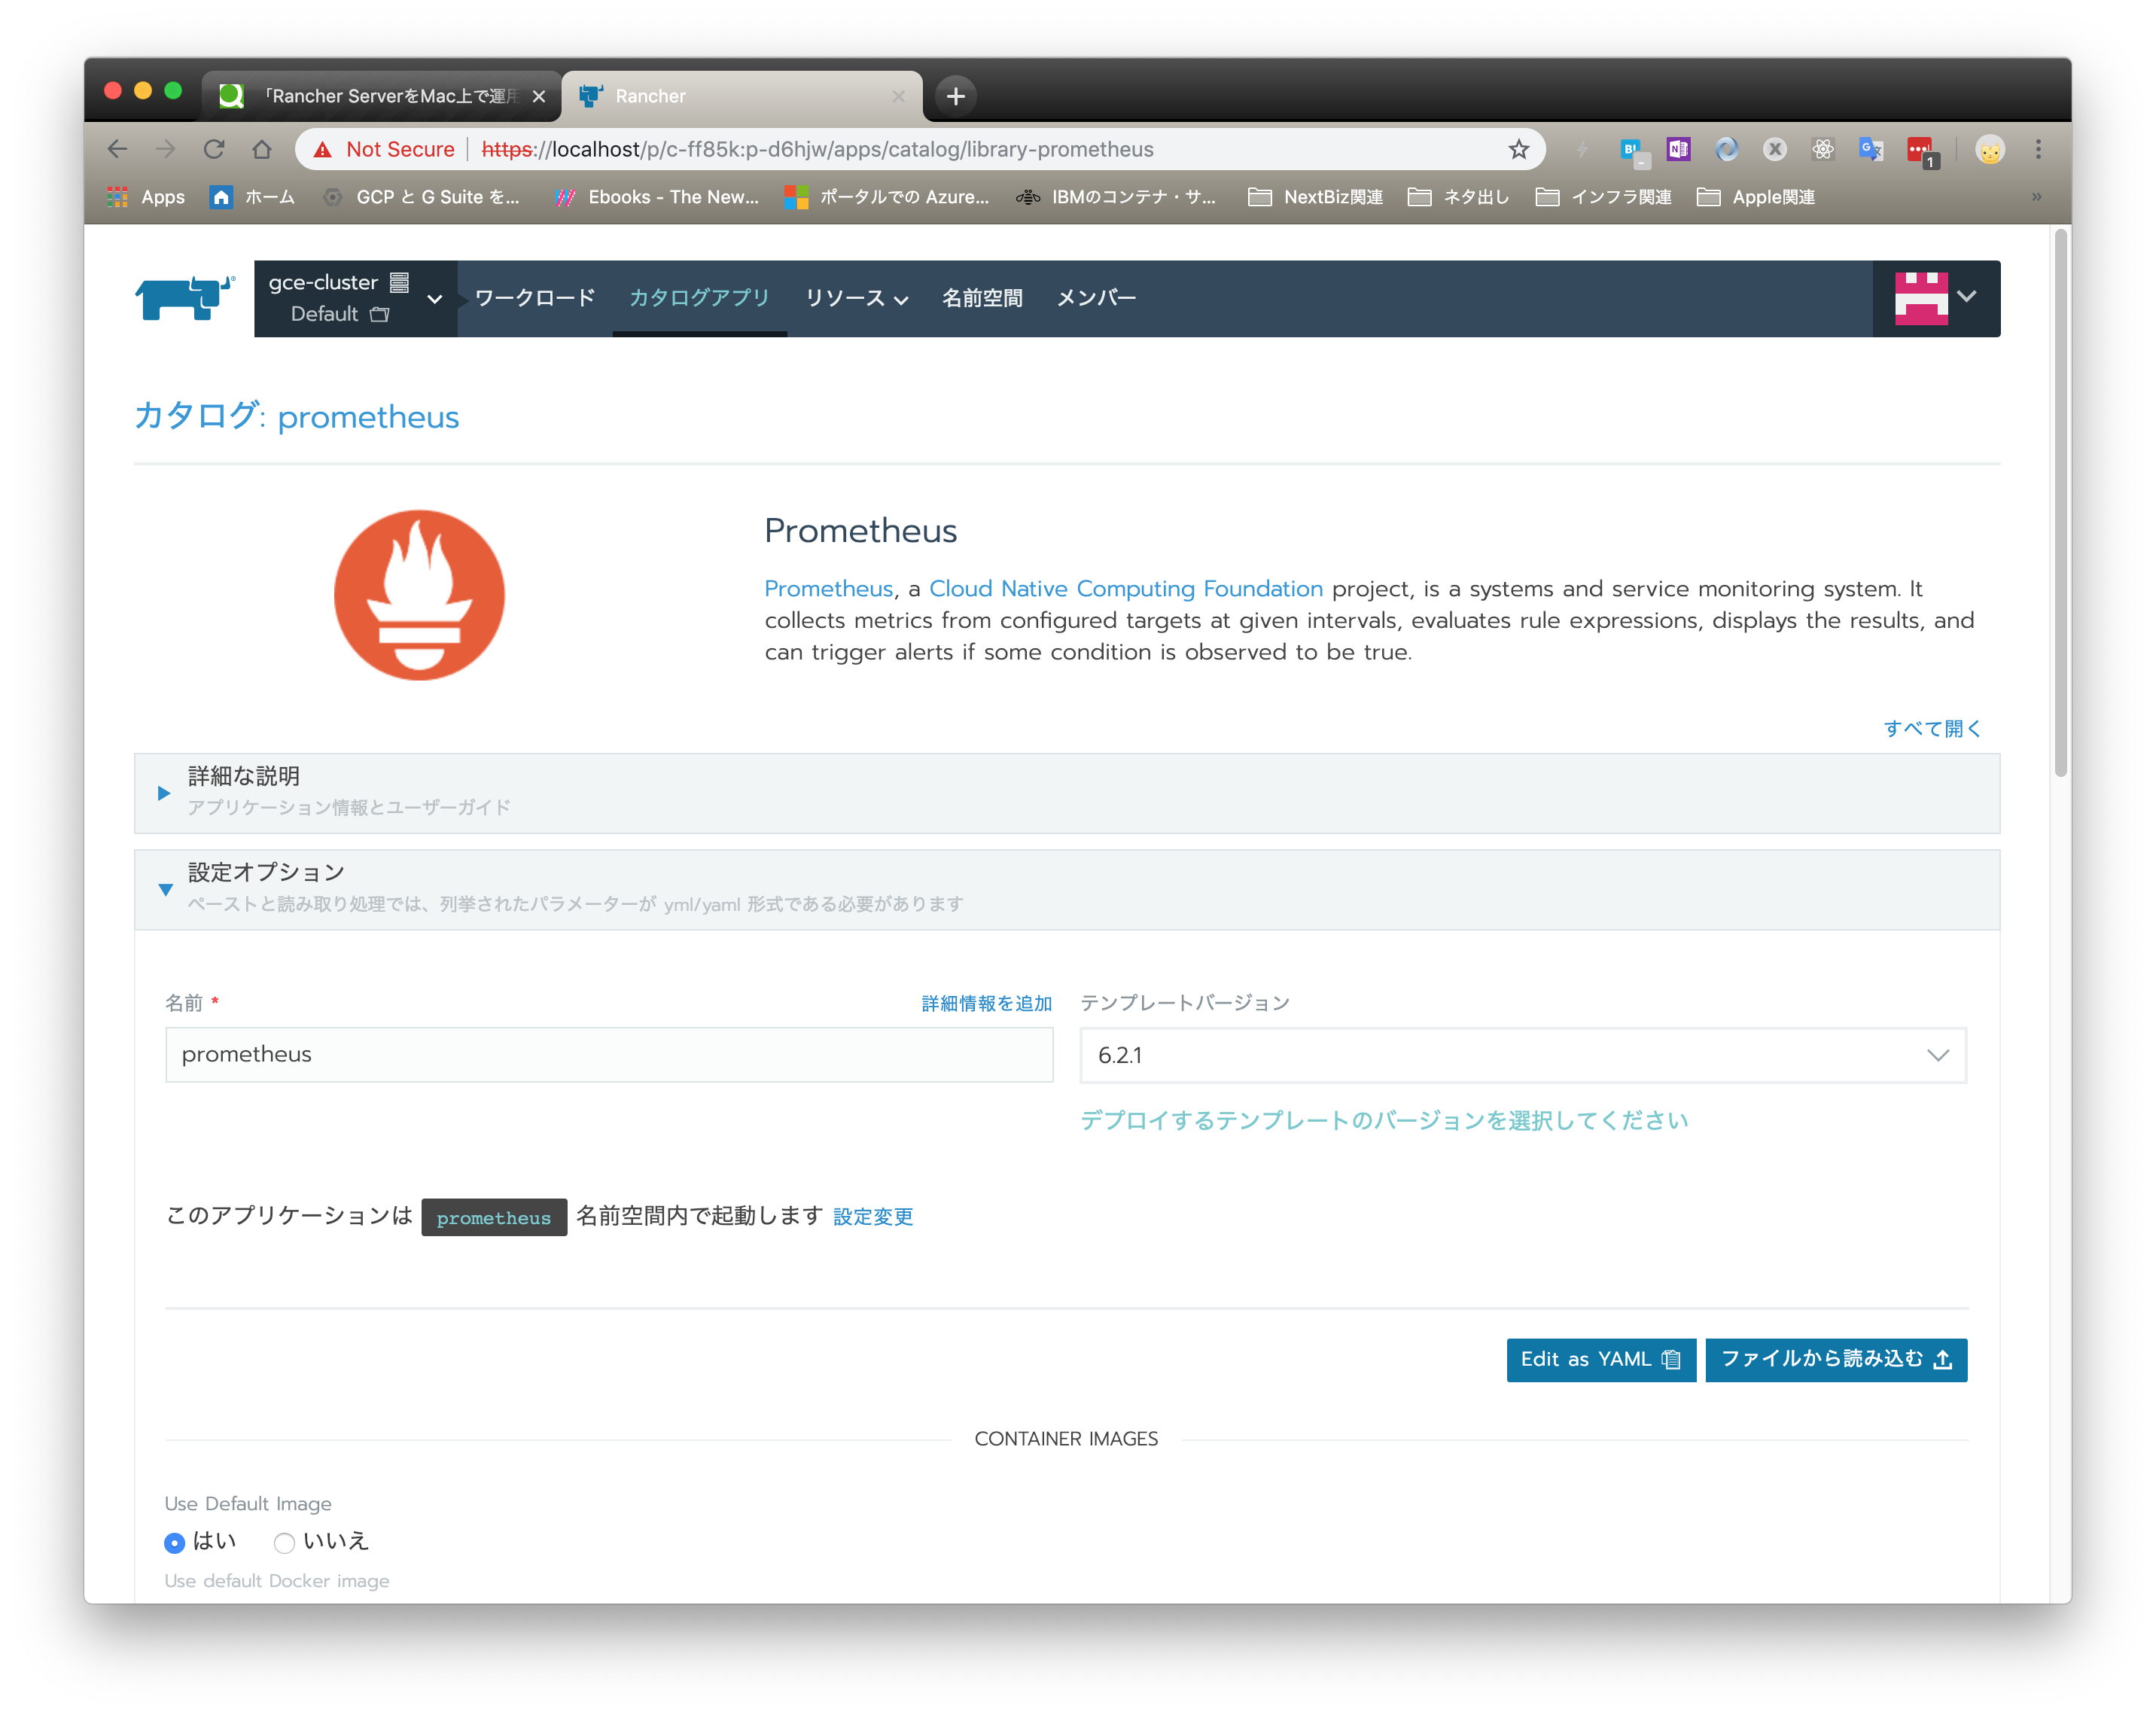Open Chrome's three-dot menu
2156x1715 pixels.
pos(2038,150)
